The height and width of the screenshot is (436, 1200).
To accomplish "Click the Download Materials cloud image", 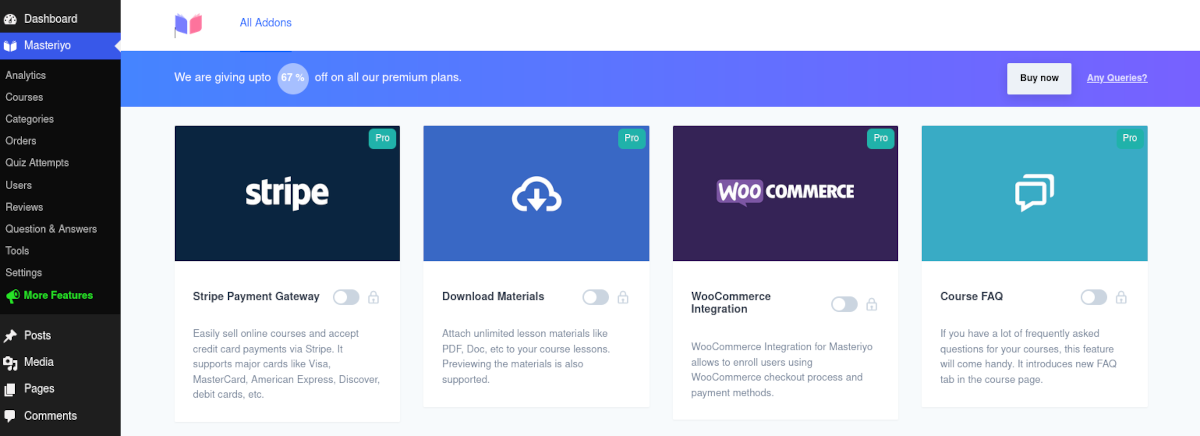I will [536, 193].
